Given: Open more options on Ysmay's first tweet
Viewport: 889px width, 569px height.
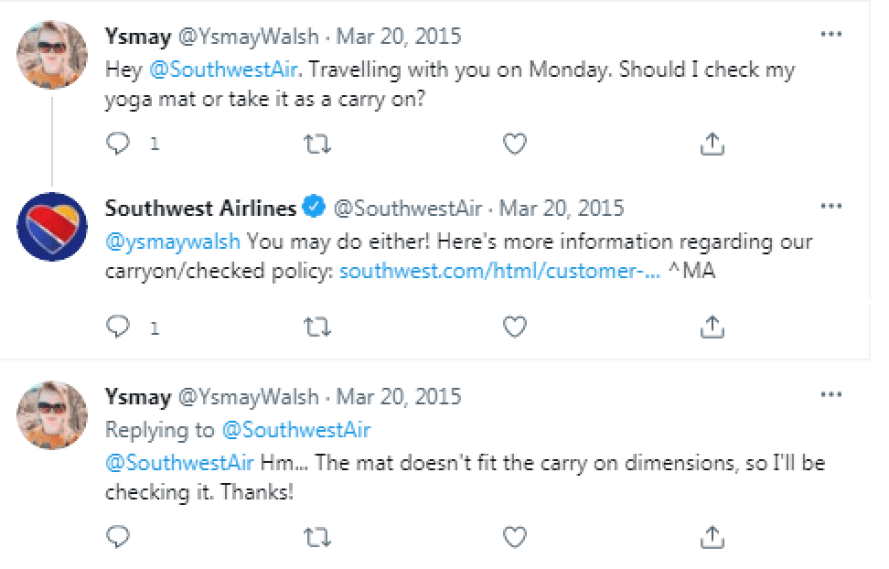Looking at the screenshot, I should [831, 34].
